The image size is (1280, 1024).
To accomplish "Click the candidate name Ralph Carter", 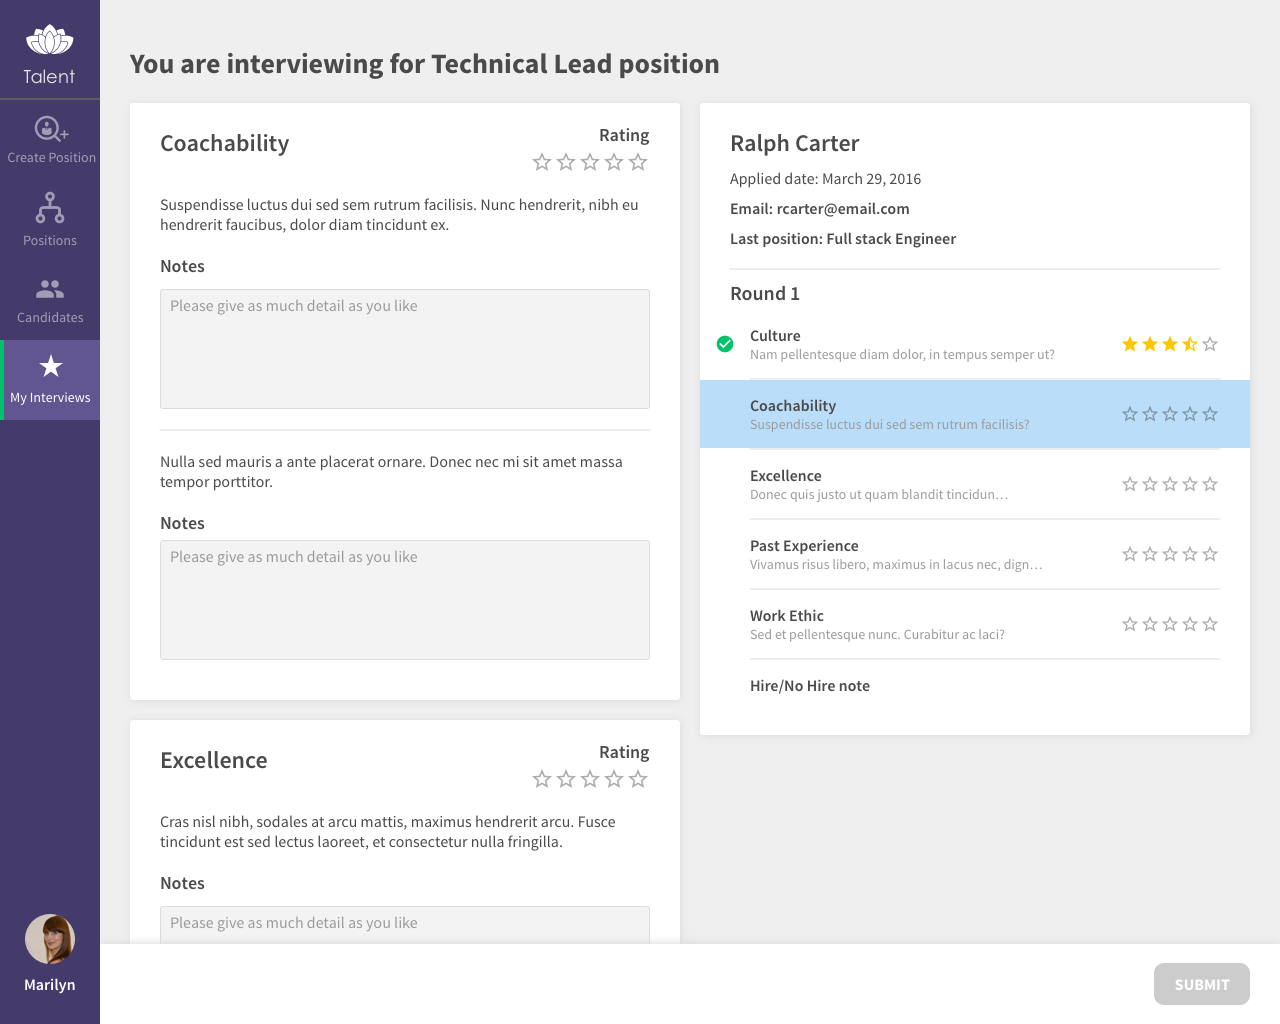I will pos(795,143).
